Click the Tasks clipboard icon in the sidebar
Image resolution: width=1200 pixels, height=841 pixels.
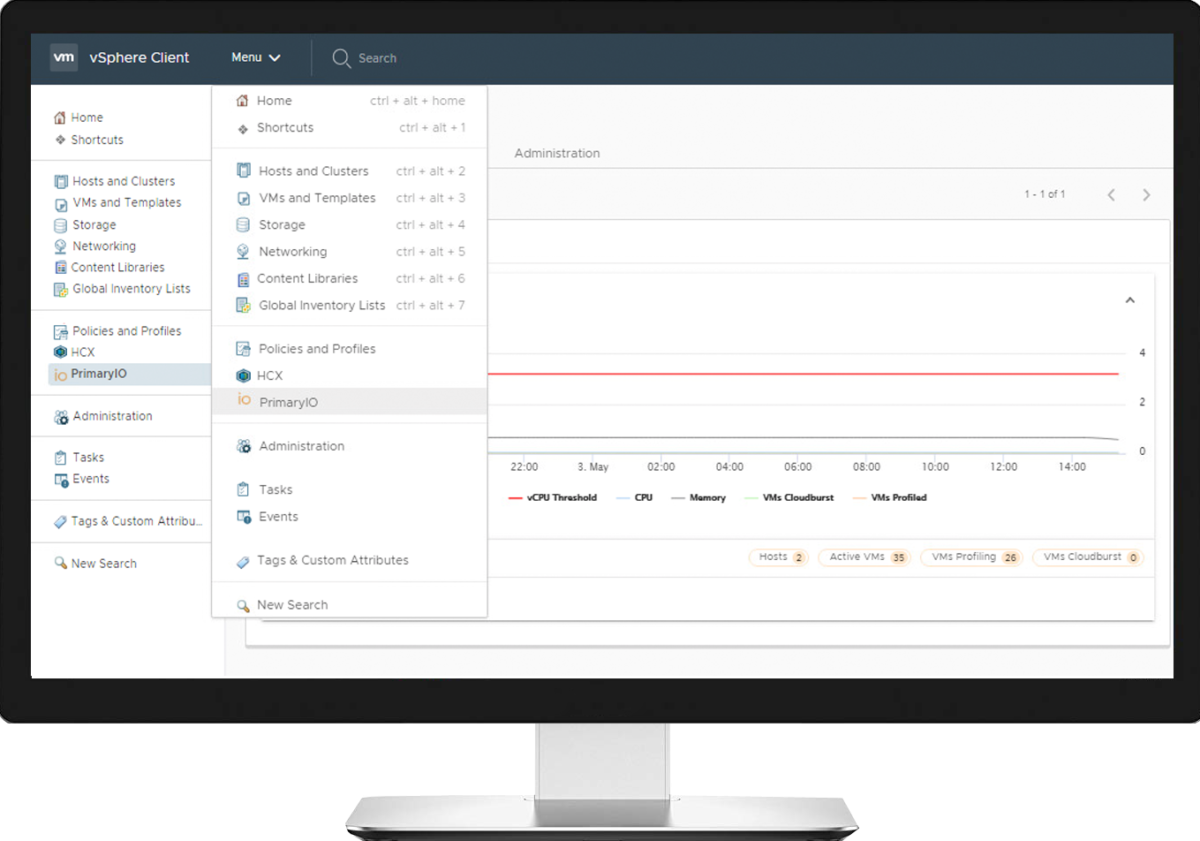pos(61,458)
